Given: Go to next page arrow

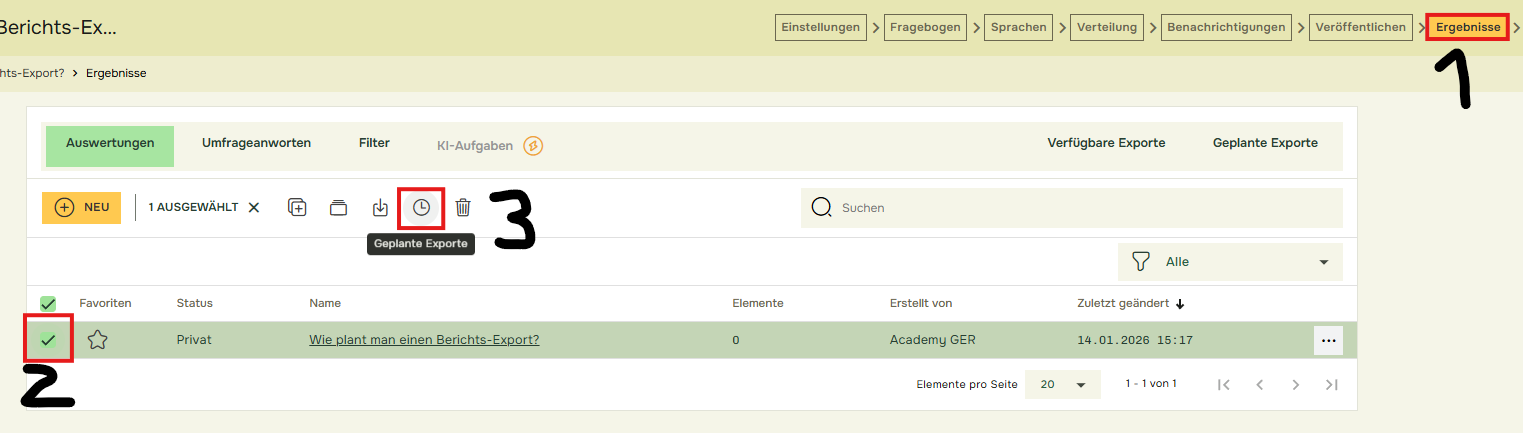Looking at the screenshot, I should pos(1295,384).
